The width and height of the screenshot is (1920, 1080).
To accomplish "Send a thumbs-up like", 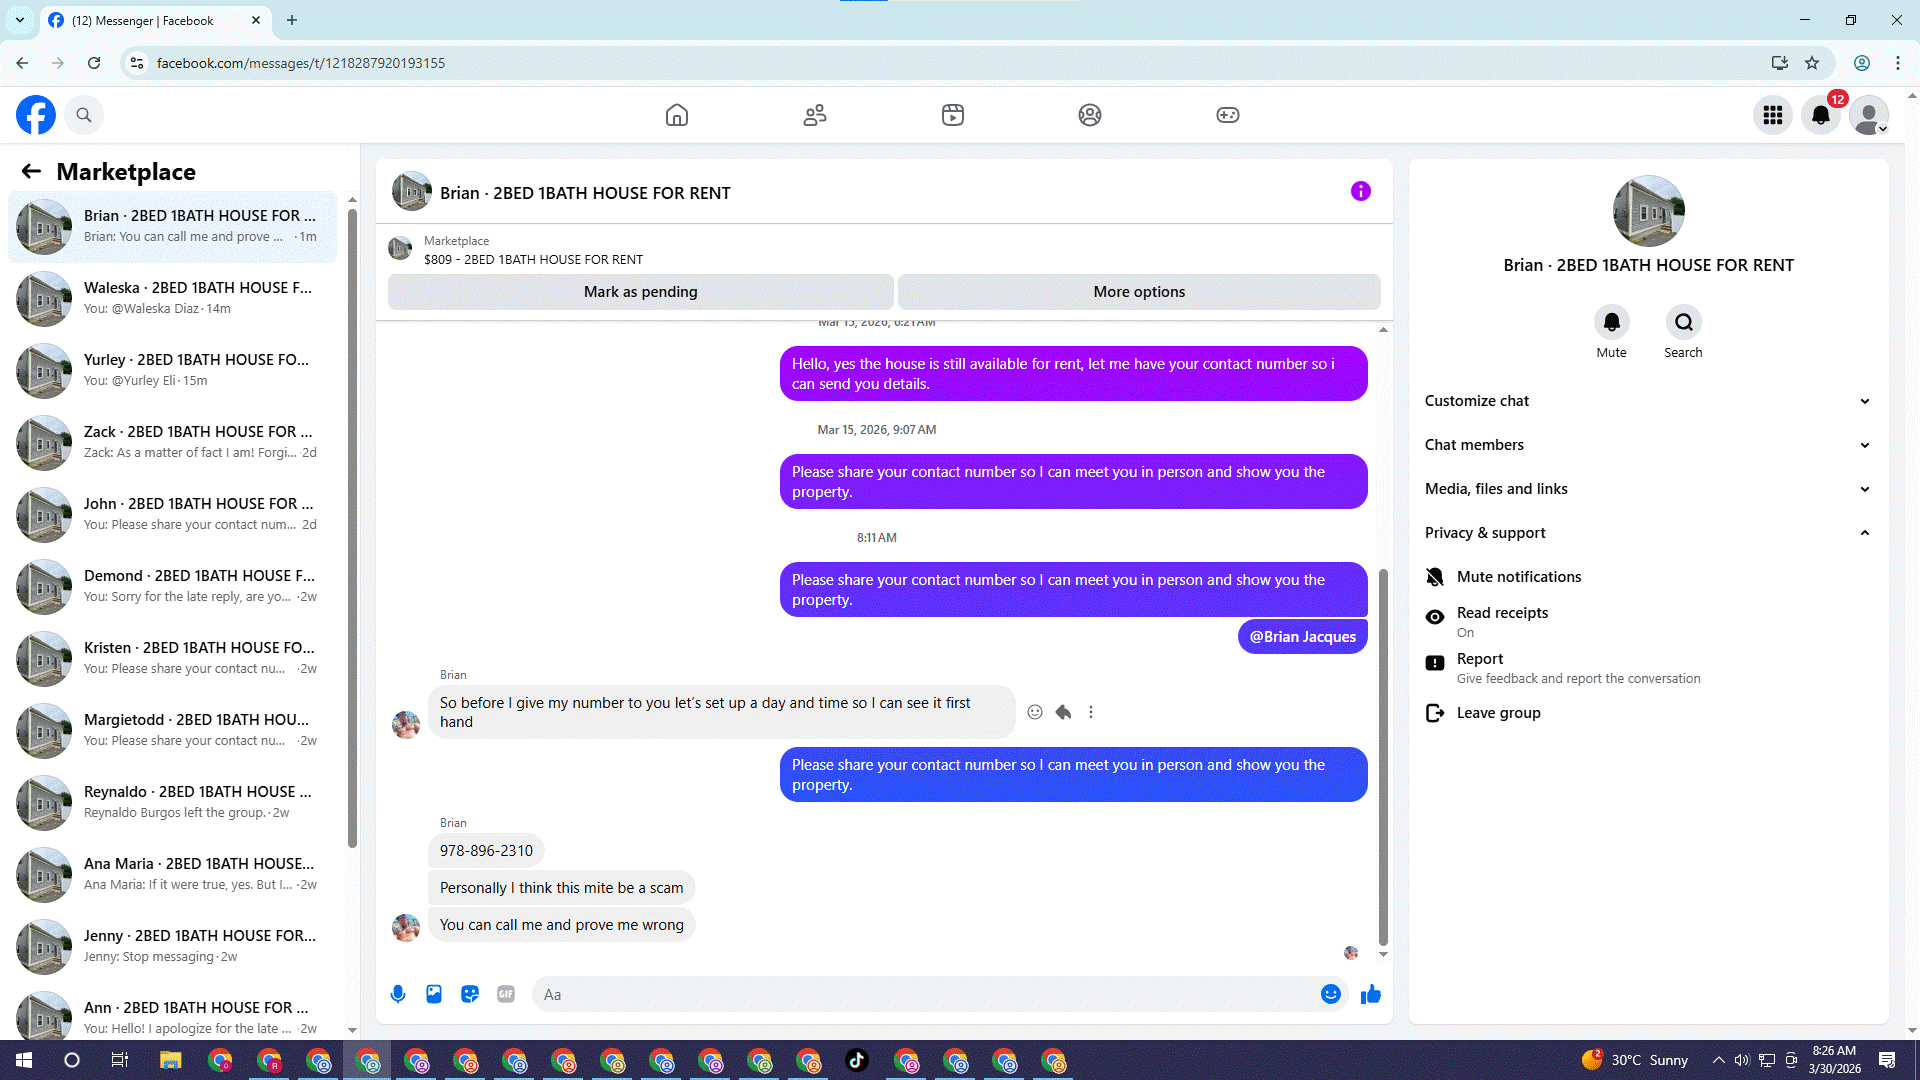I will (1371, 994).
